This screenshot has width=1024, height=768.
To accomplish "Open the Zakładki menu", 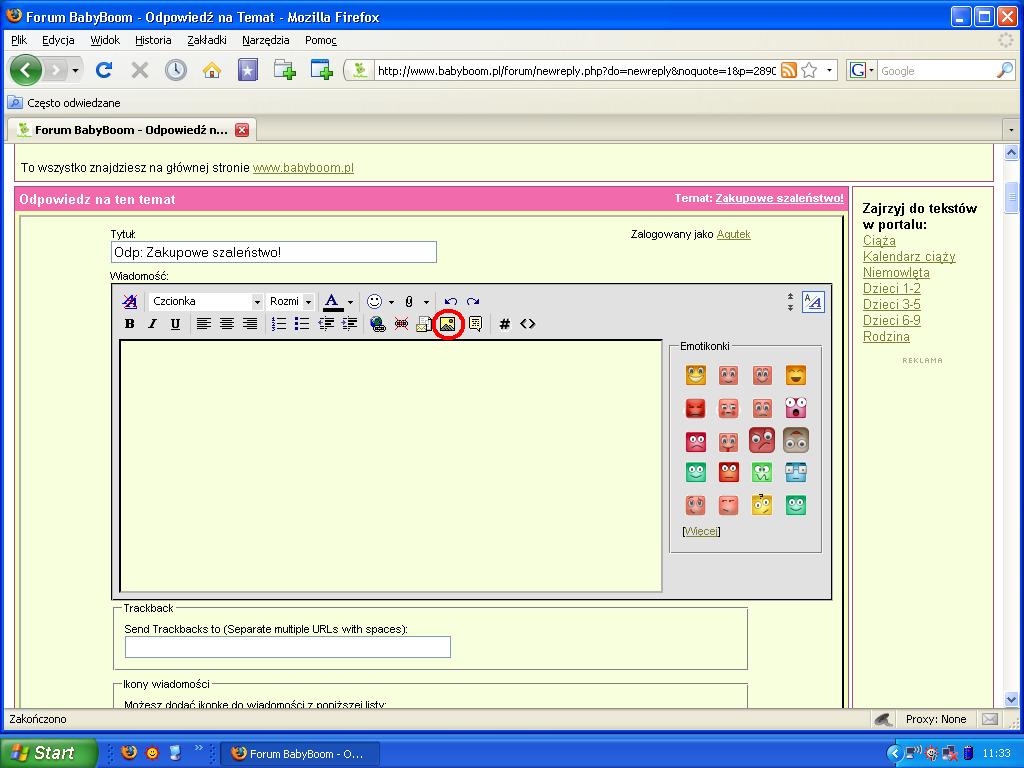I will pyautogui.click(x=206, y=40).
